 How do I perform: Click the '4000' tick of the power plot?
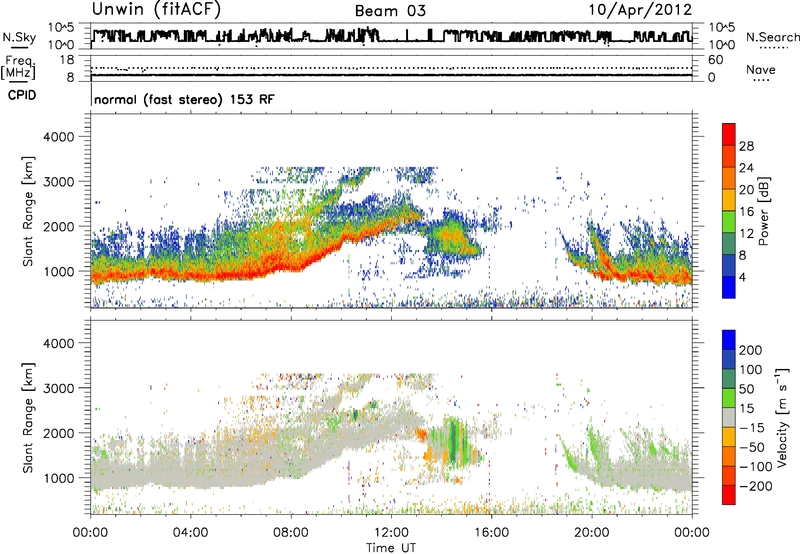coord(59,137)
